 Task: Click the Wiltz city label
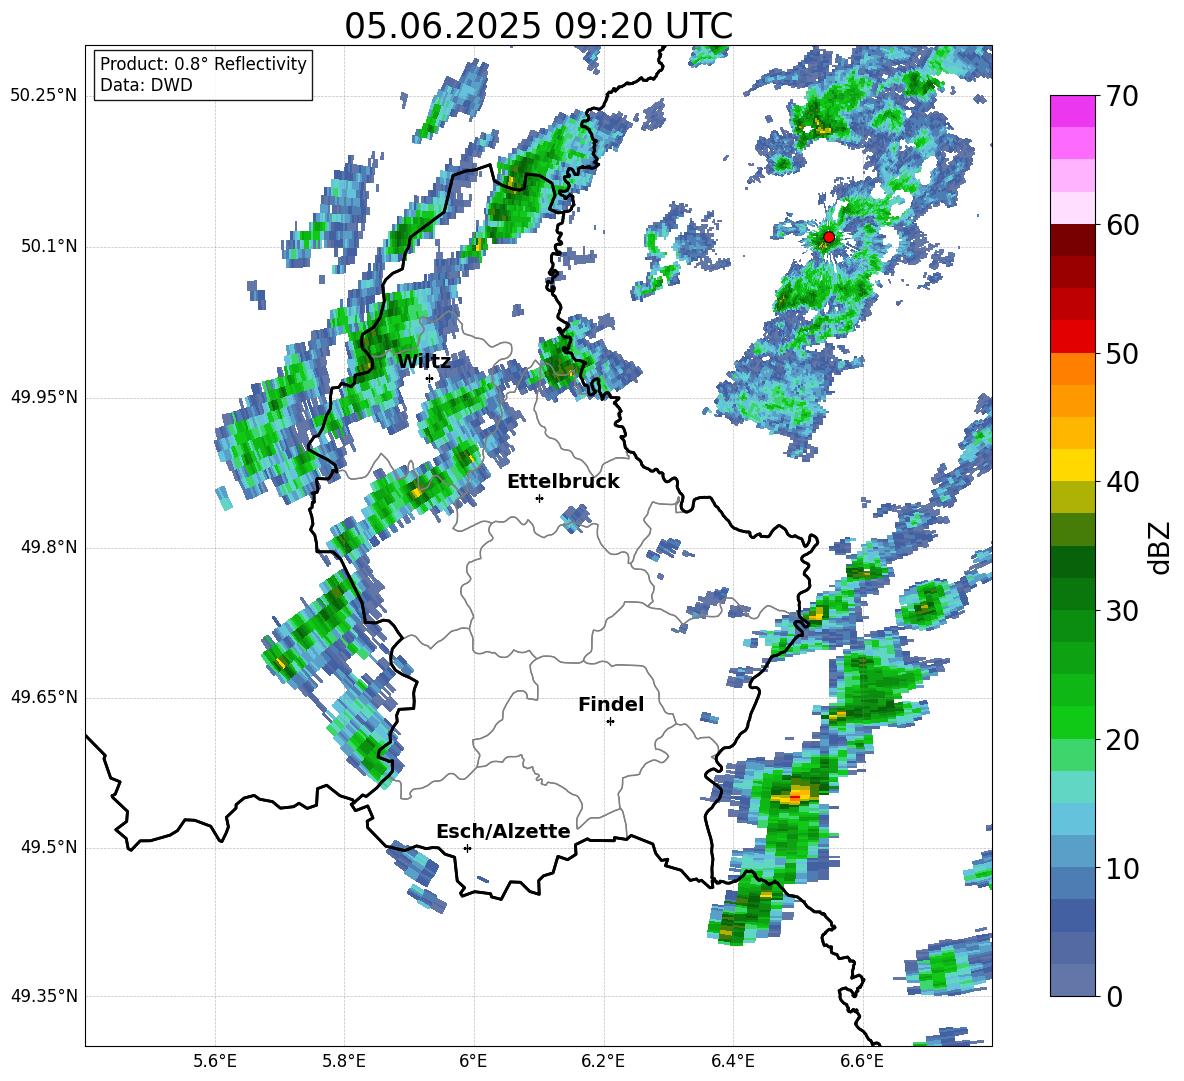click(x=424, y=362)
